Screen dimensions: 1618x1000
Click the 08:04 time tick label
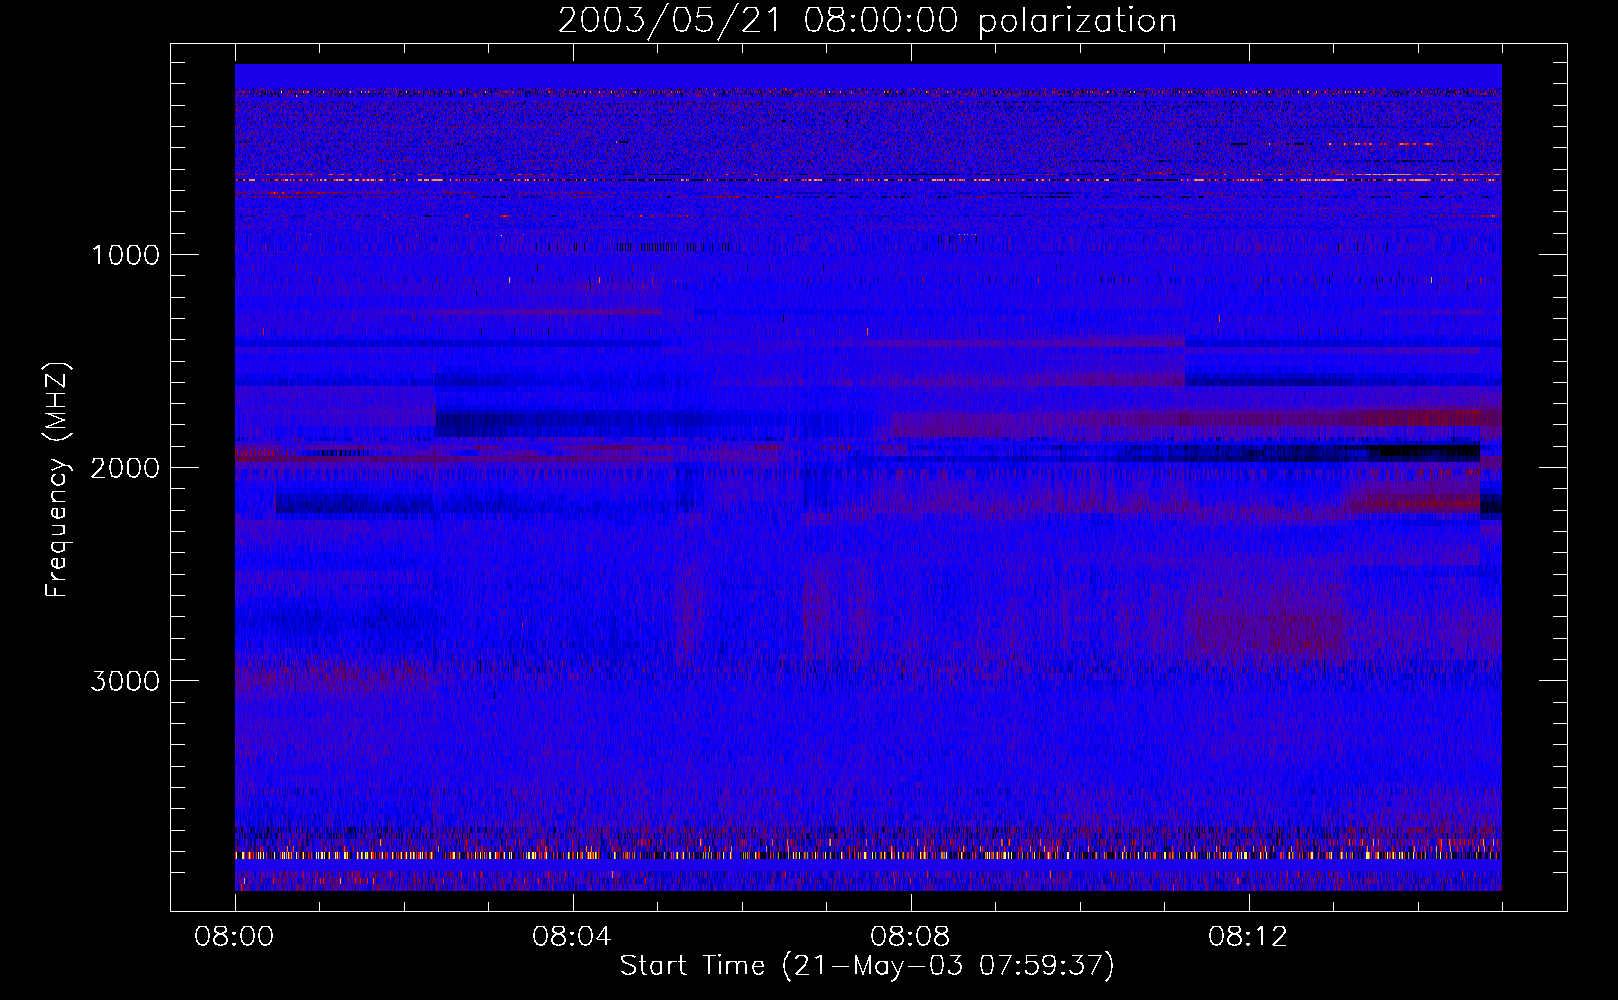point(572,937)
